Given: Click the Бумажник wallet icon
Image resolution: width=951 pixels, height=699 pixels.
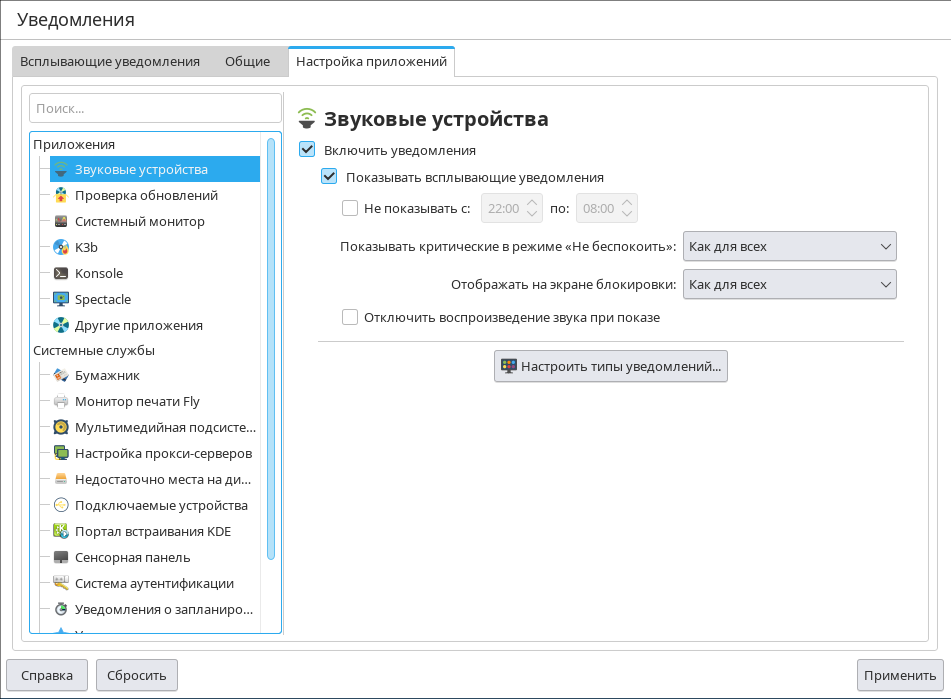Looking at the screenshot, I should click(61, 375).
